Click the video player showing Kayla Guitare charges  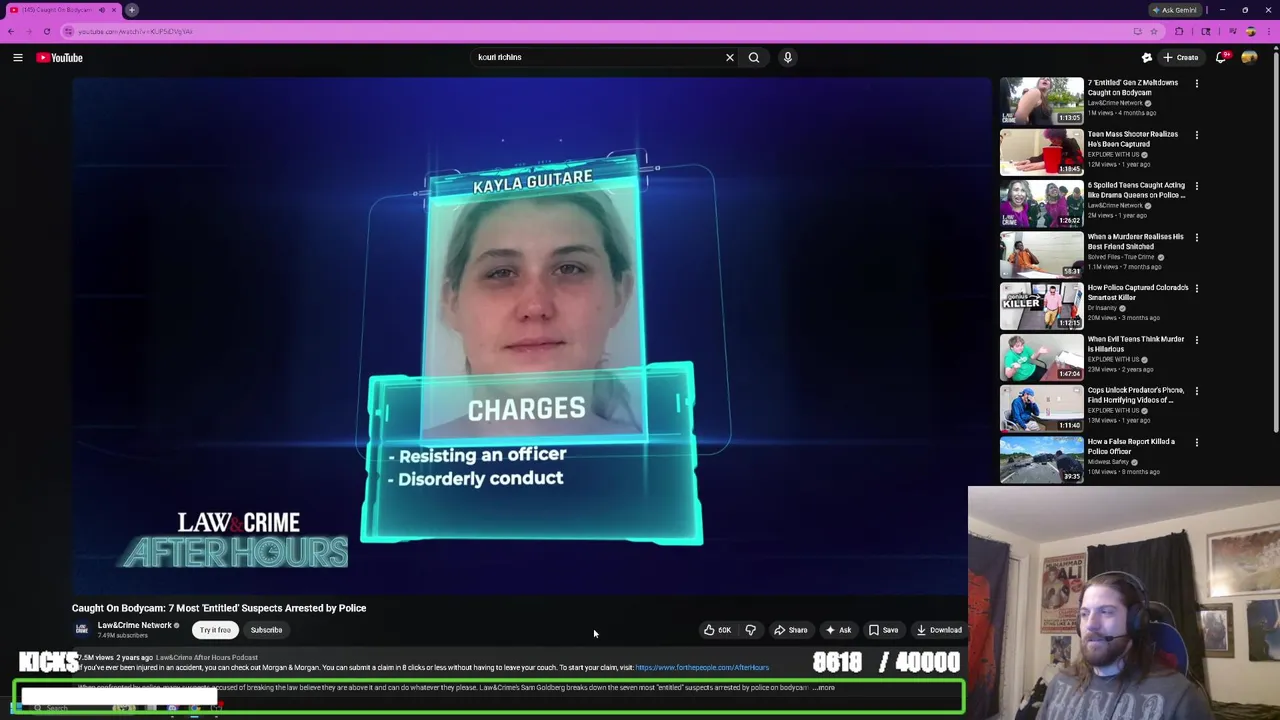(x=531, y=337)
